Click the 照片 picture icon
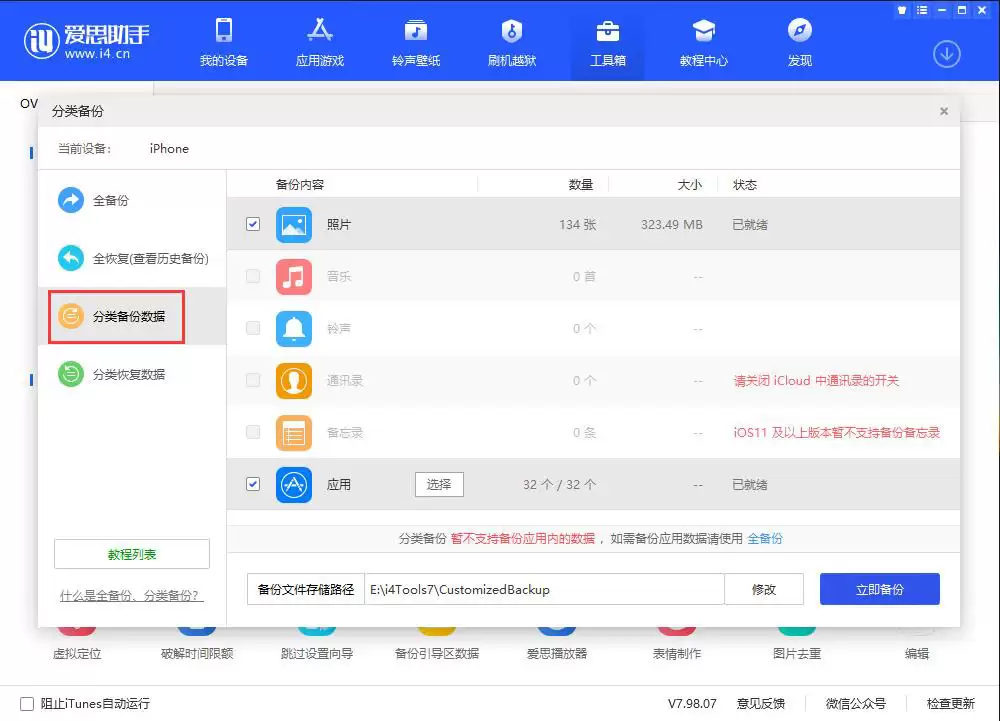Screen dimensions: 1000x721 click(294, 225)
